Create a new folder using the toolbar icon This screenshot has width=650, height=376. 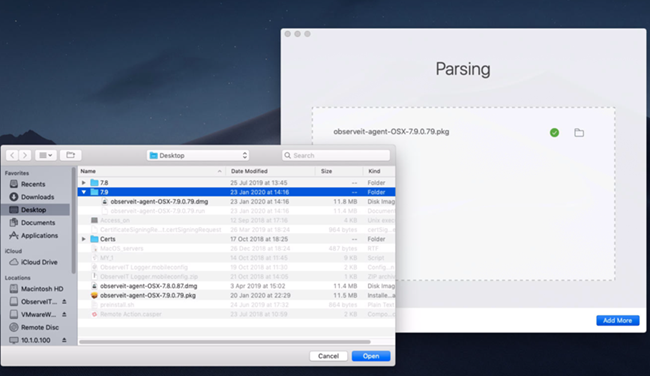coord(70,155)
